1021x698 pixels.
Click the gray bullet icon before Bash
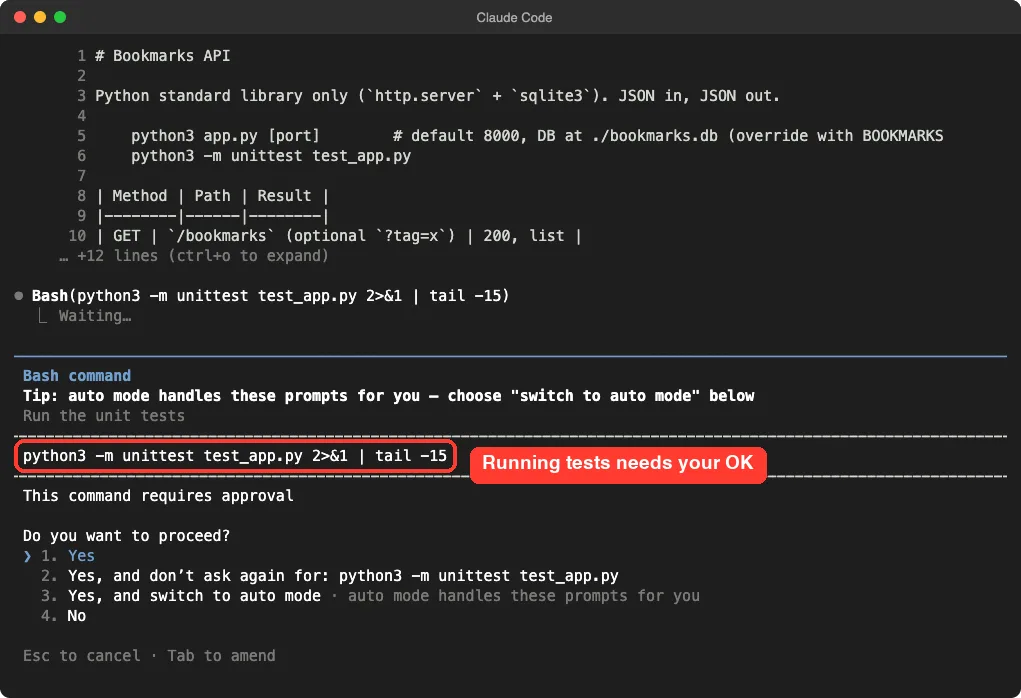click(19, 296)
